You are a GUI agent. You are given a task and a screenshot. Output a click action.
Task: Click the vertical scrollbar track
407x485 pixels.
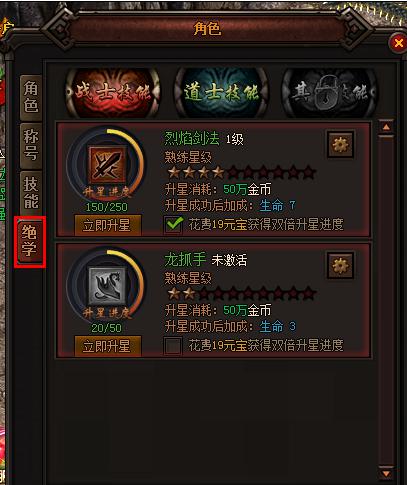(386, 300)
